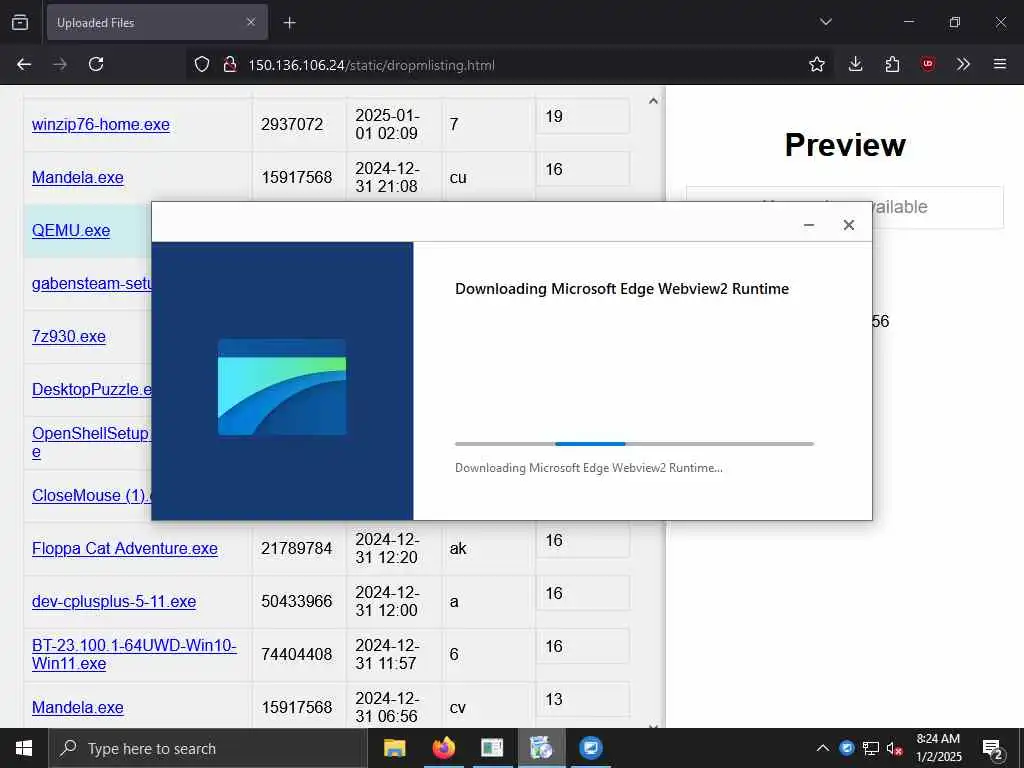Image resolution: width=1024 pixels, height=768 pixels.
Task: Close the Webview2 Runtime installer dialog
Action: (848, 225)
